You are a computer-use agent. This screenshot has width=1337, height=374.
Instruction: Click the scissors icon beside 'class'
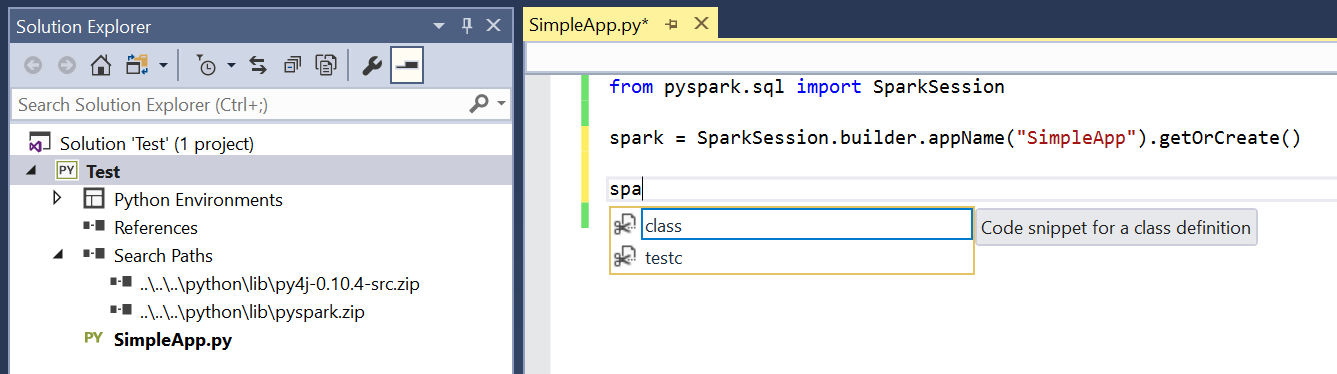[625, 225]
